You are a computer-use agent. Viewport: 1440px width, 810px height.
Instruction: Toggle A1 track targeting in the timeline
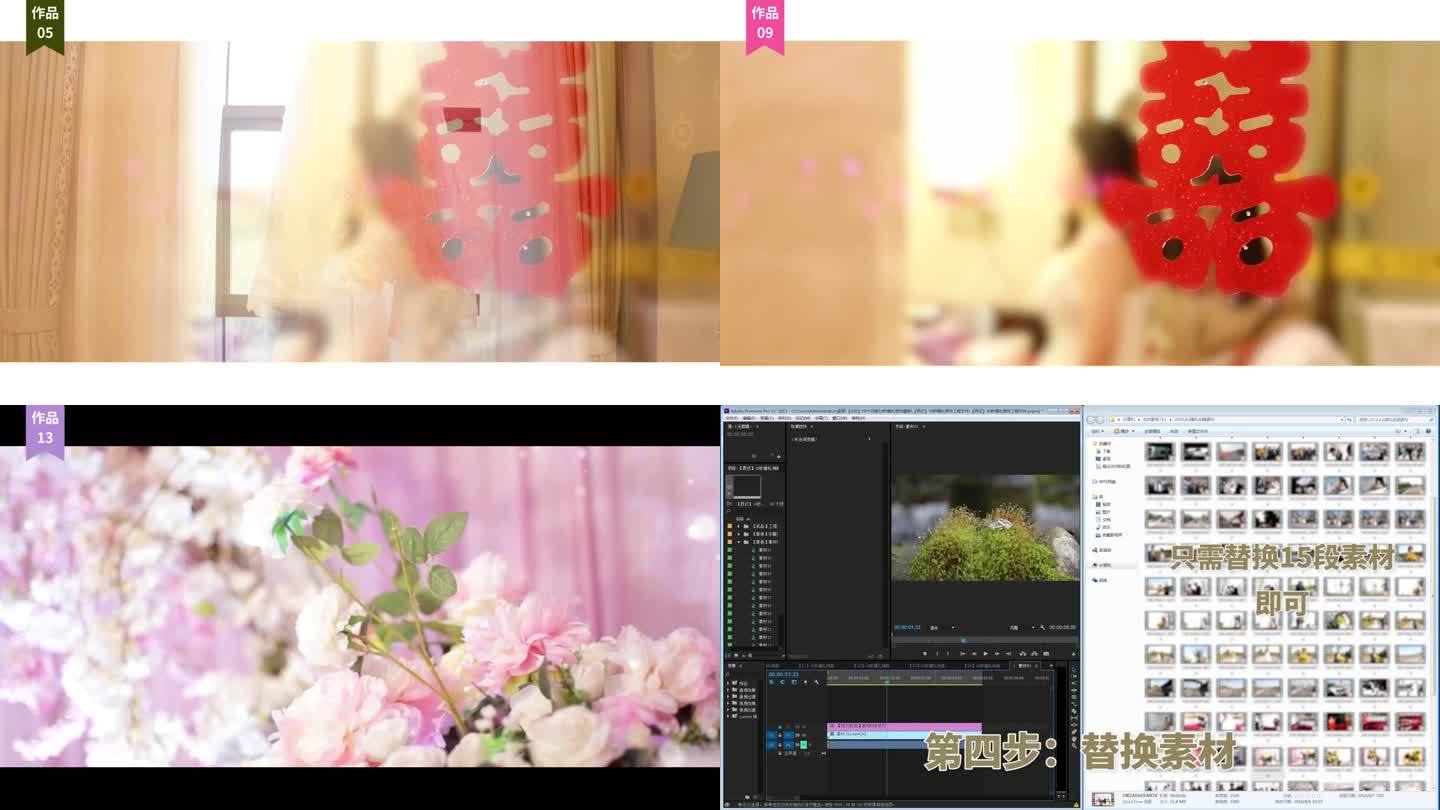[789, 745]
